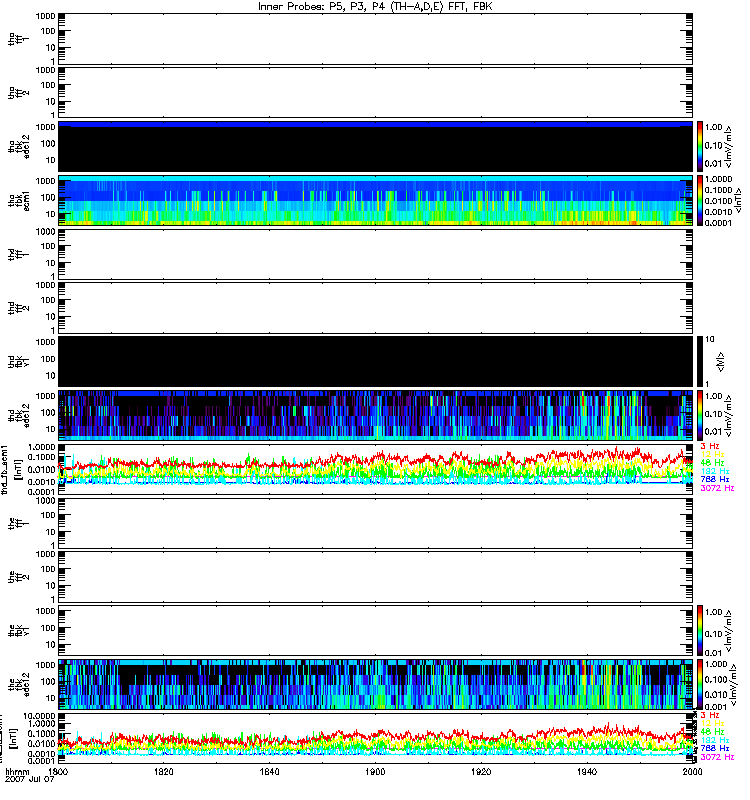Click magenta "3072 Hz" legend in bottom line plot
Image resolution: width=750 pixels, height=800 pixels.
(x=717, y=757)
